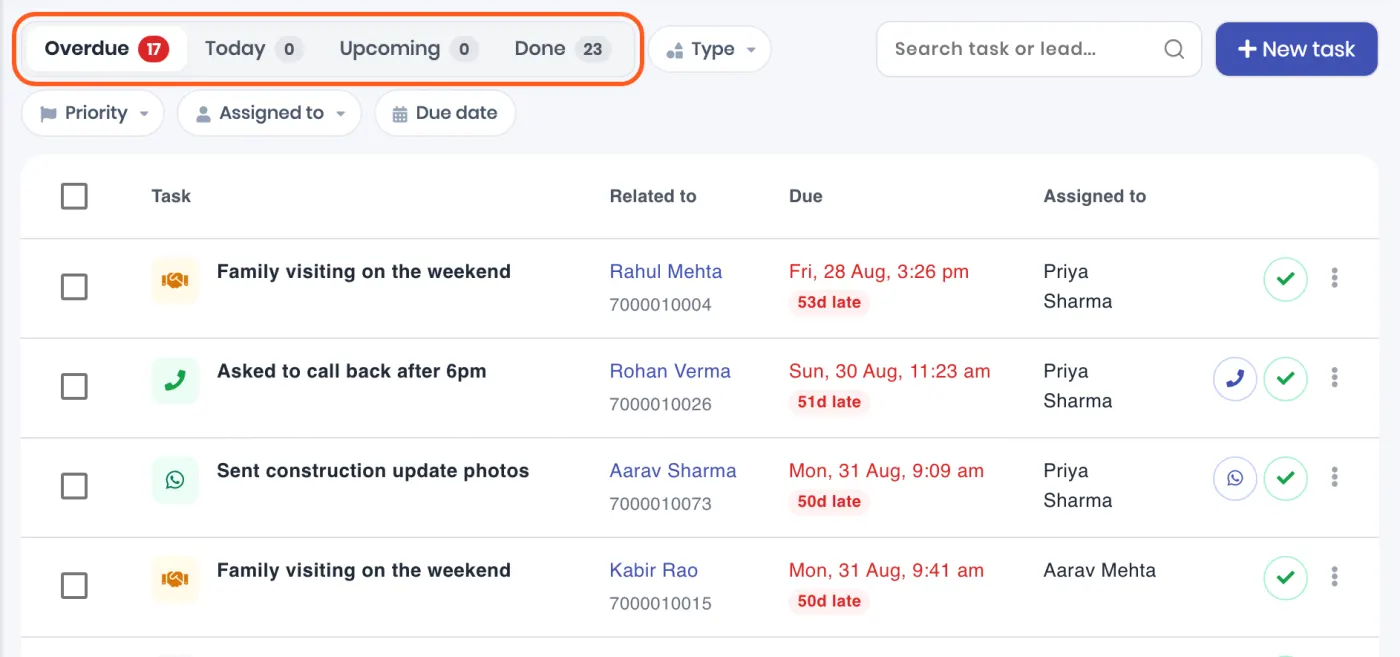Click phone number 7000010026
The image size is (1400, 657).
pyautogui.click(x=661, y=404)
